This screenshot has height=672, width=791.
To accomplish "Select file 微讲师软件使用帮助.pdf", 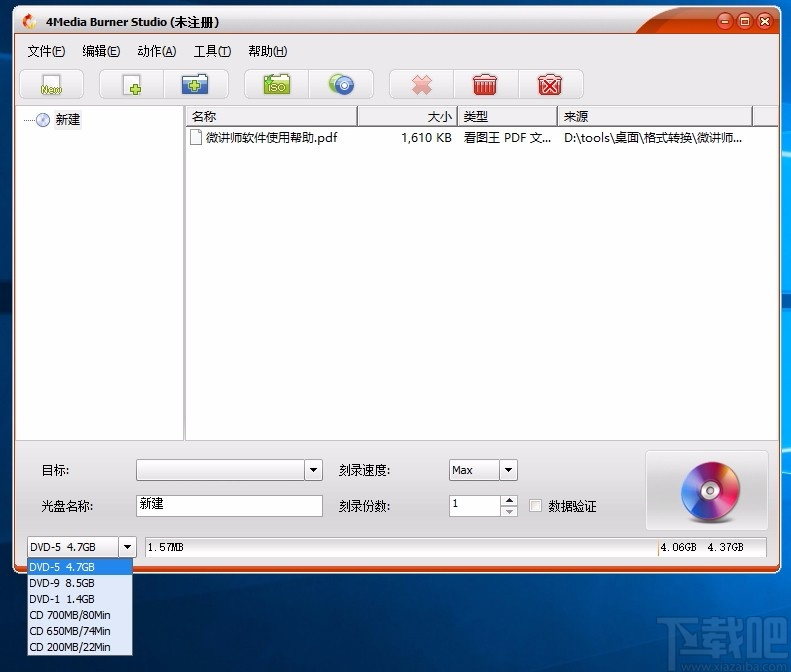I will [x=271, y=137].
